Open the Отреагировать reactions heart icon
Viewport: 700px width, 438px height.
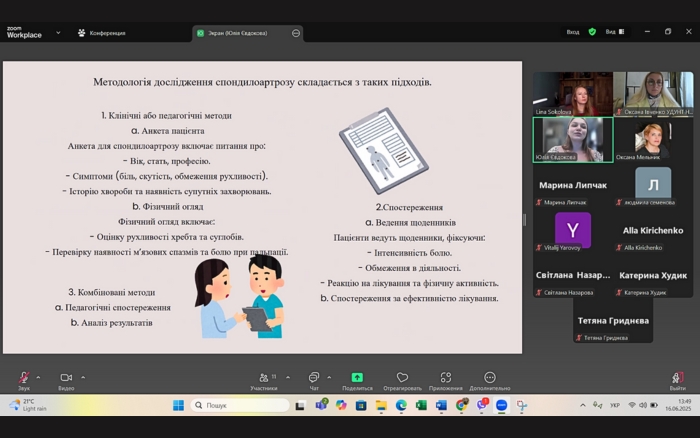(x=402, y=379)
